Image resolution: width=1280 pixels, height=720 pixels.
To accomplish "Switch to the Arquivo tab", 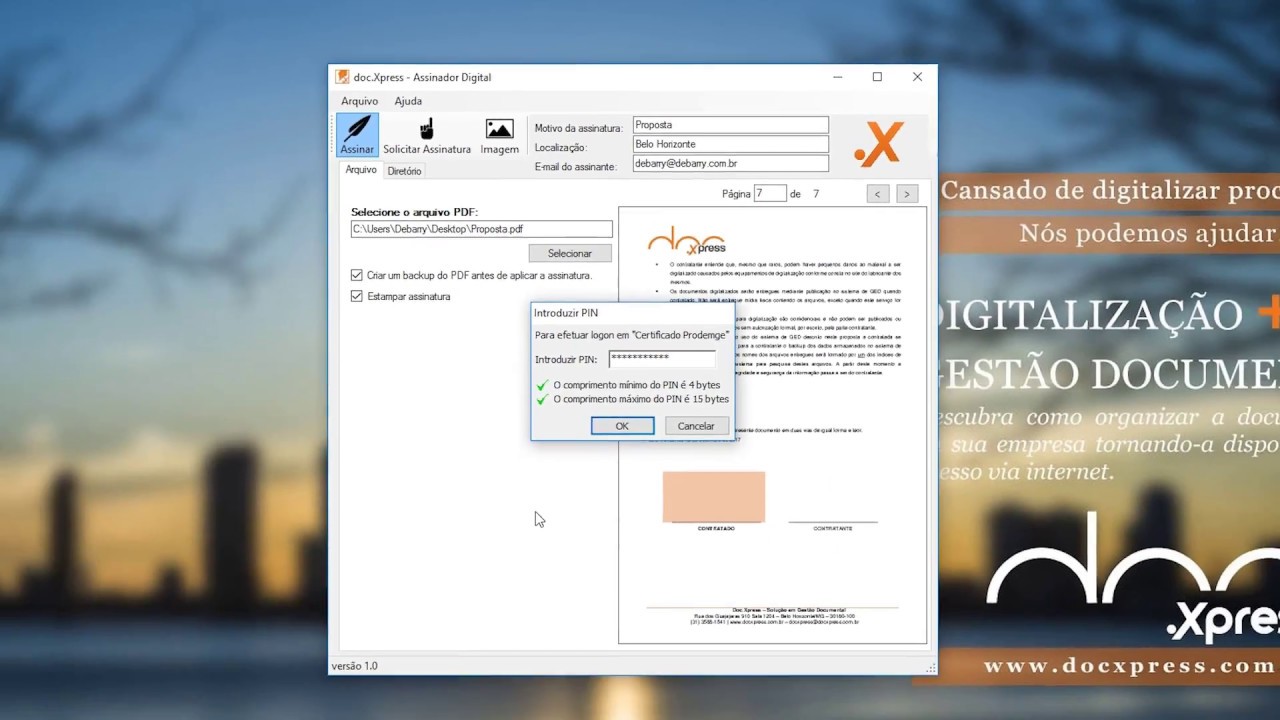I will point(361,170).
